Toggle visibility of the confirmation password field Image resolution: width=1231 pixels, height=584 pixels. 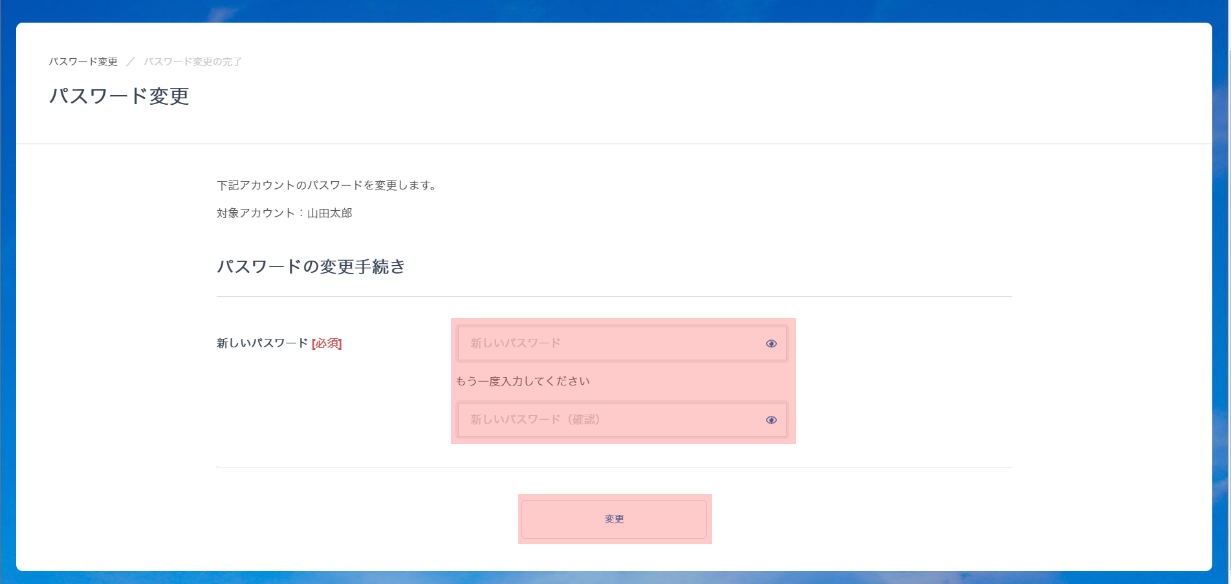coord(771,420)
